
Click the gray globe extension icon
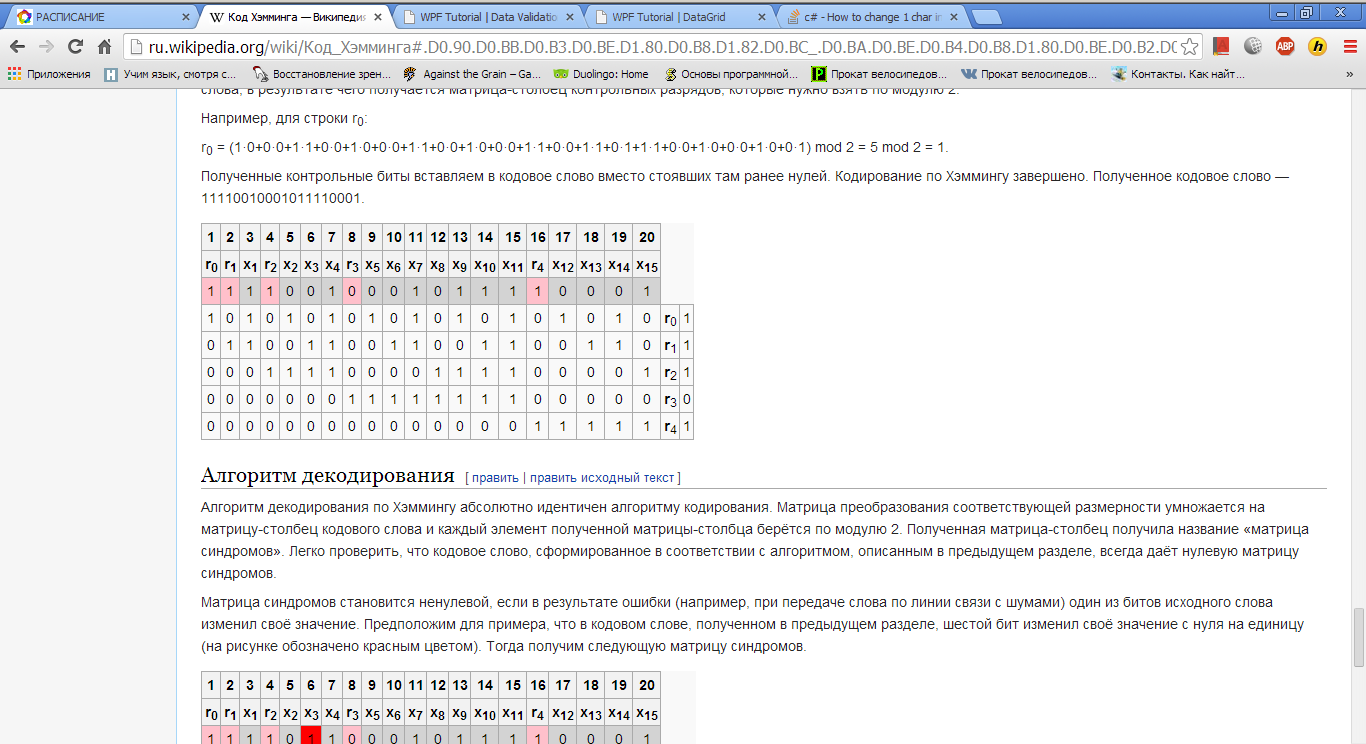click(1253, 46)
